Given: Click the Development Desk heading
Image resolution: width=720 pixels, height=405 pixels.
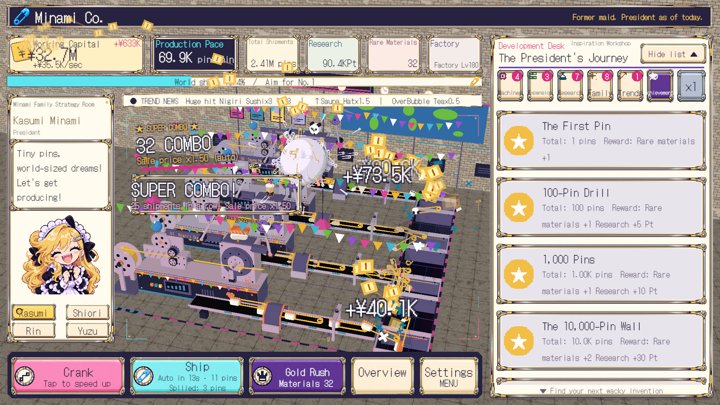Looking at the screenshot, I should [531, 46].
